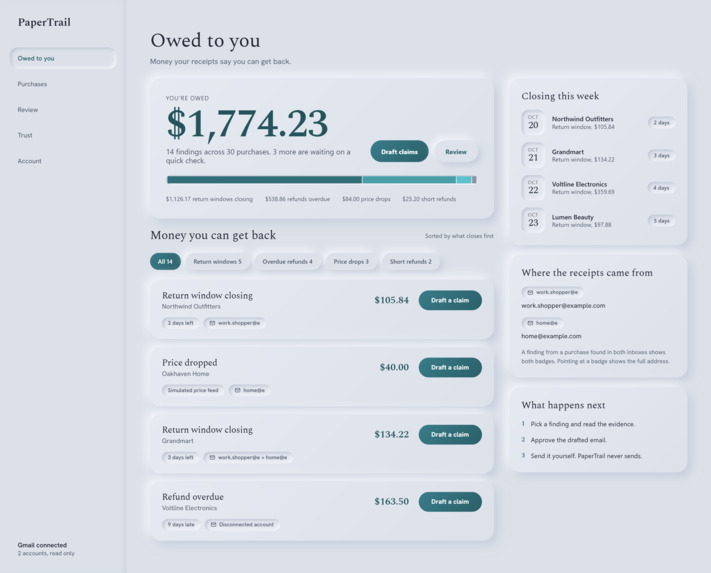Draft a claim for Northwind Outfitters
711x573 pixels.
coord(450,300)
